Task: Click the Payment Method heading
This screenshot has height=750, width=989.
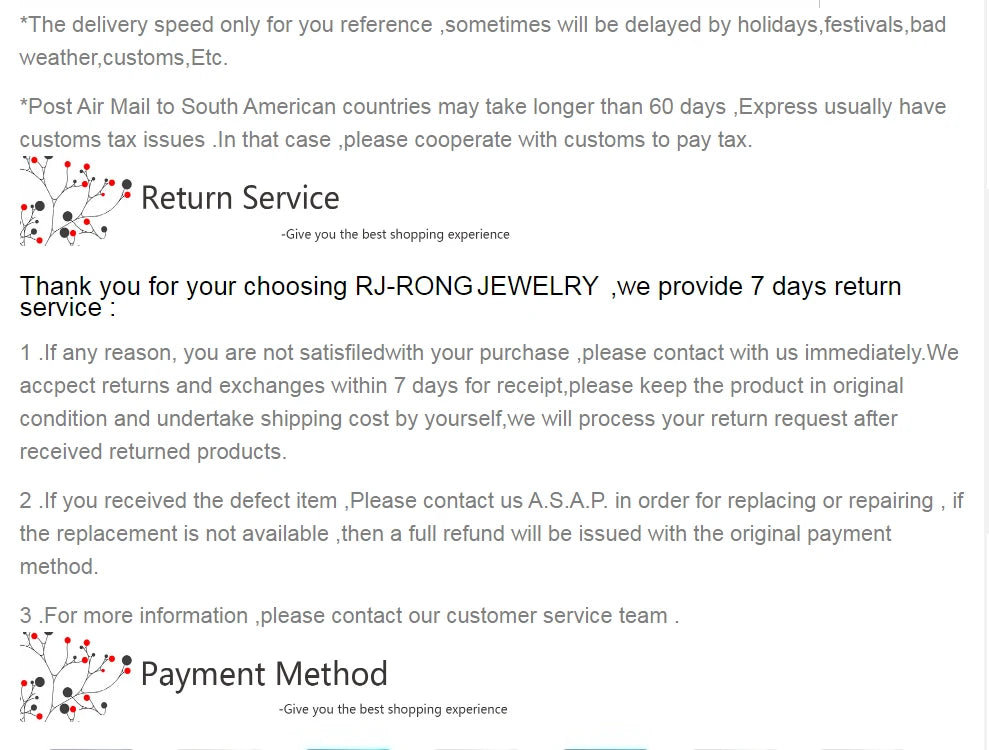Action: pos(264,674)
